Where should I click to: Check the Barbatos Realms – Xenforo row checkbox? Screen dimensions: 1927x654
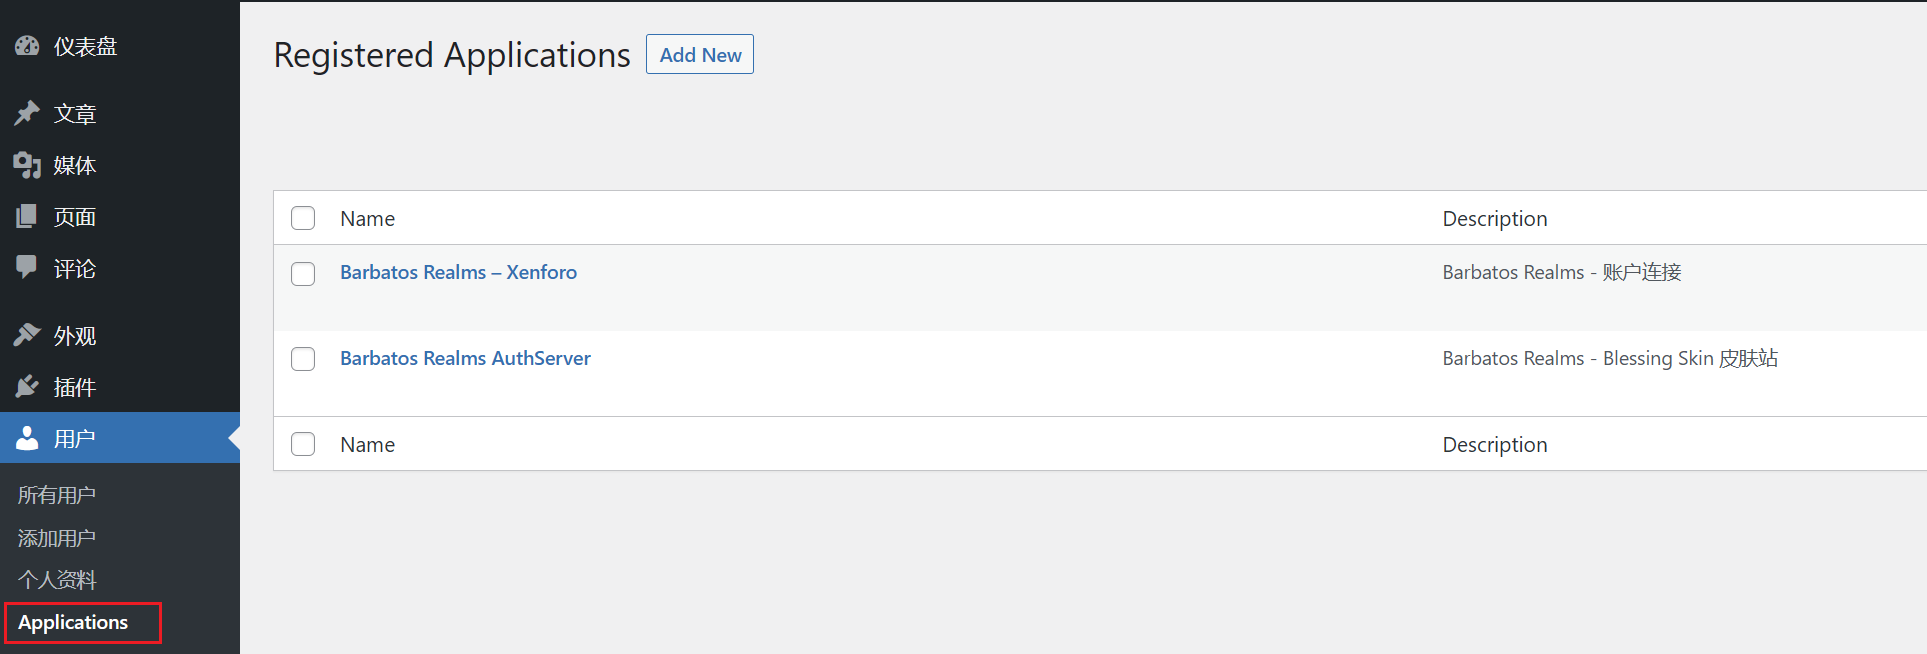pos(303,273)
